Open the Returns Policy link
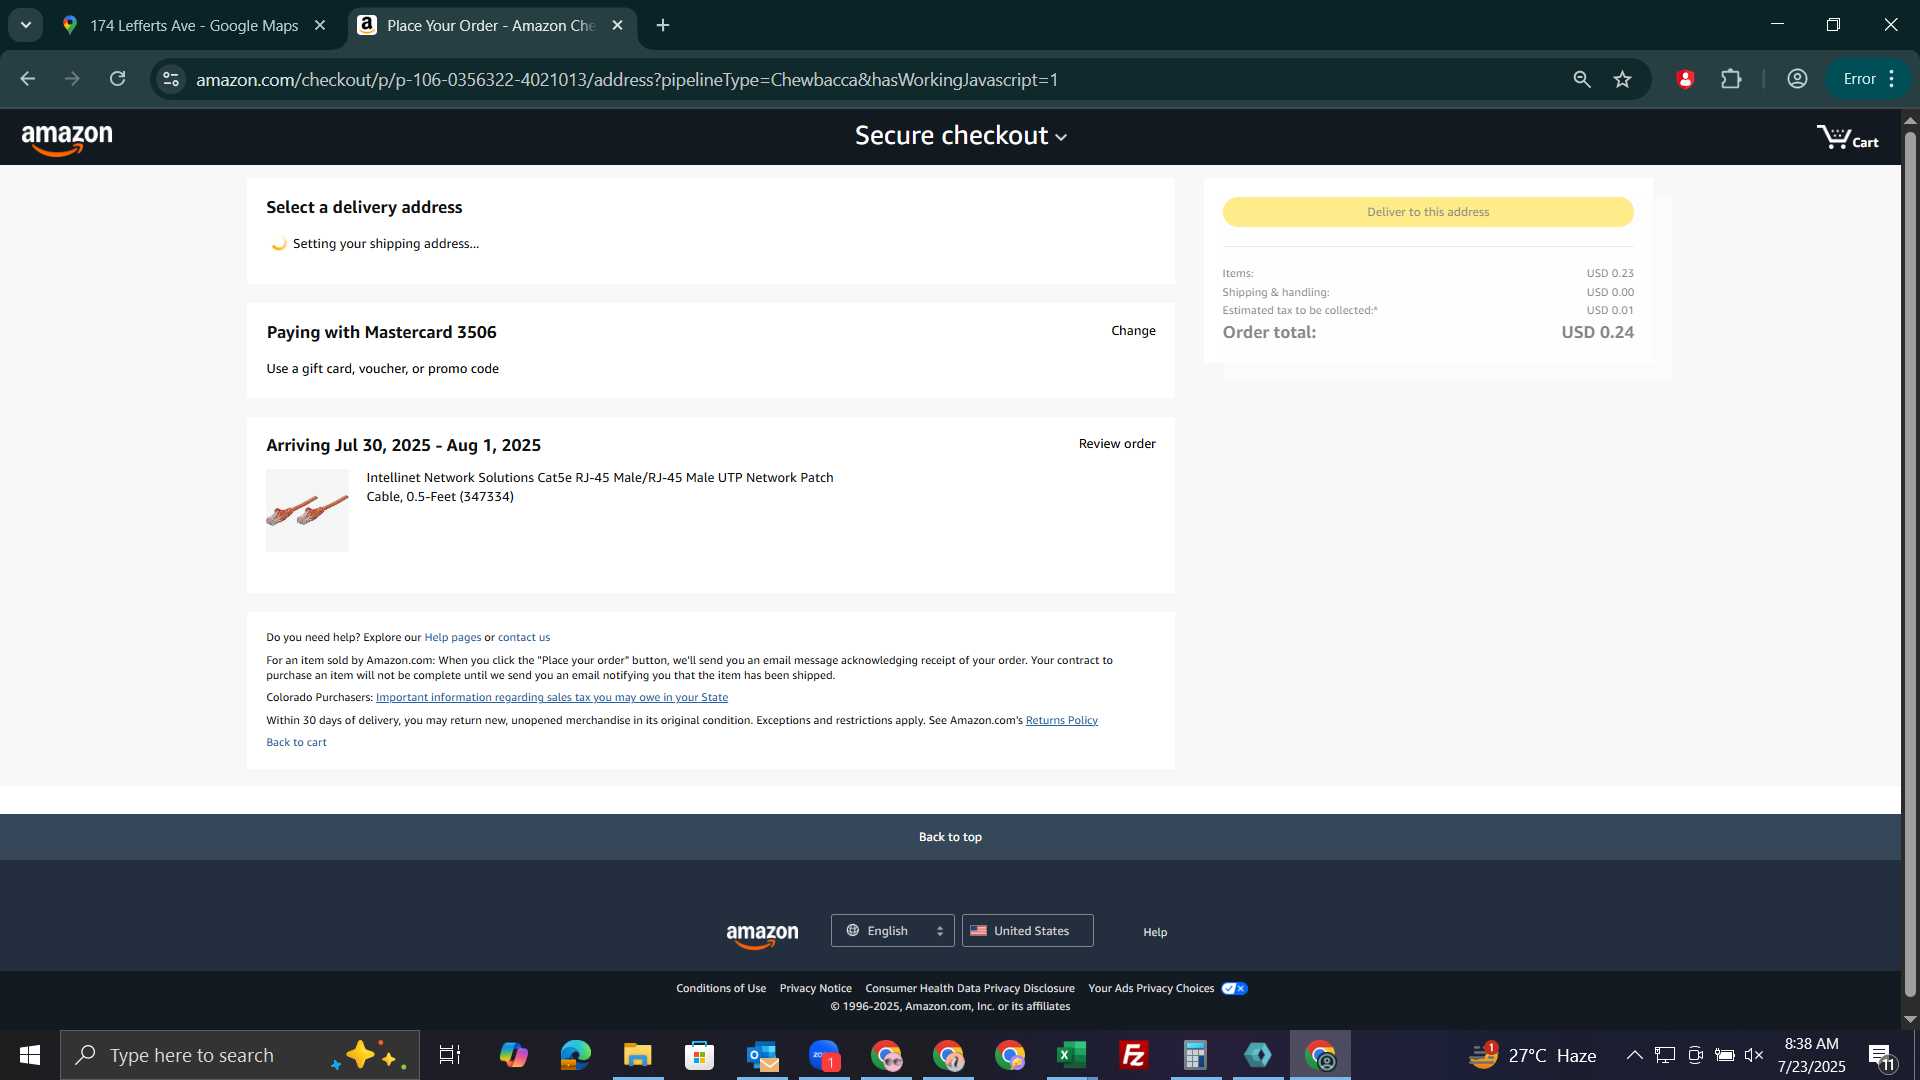The height and width of the screenshot is (1080, 1920). pos(1061,721)
